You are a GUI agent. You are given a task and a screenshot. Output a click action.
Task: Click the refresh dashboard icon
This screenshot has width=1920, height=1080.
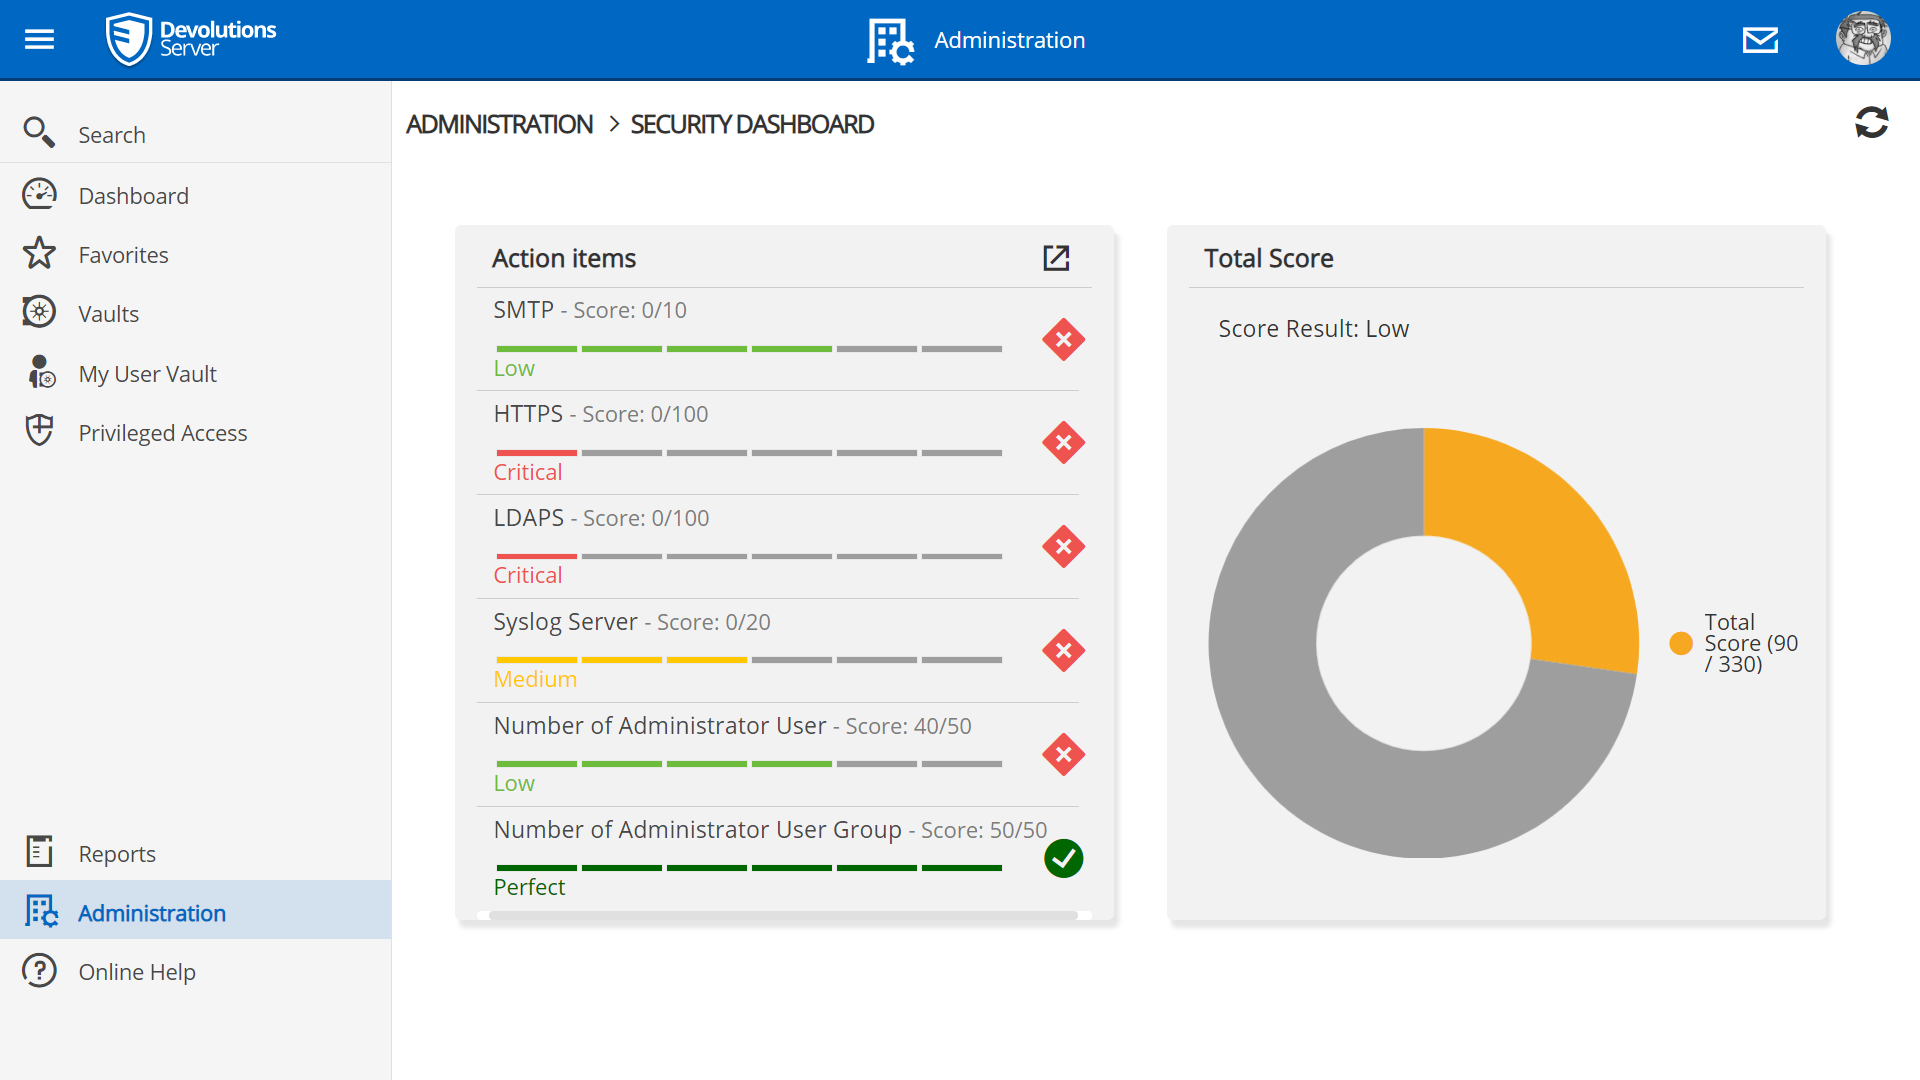[x=1871, y=123]
